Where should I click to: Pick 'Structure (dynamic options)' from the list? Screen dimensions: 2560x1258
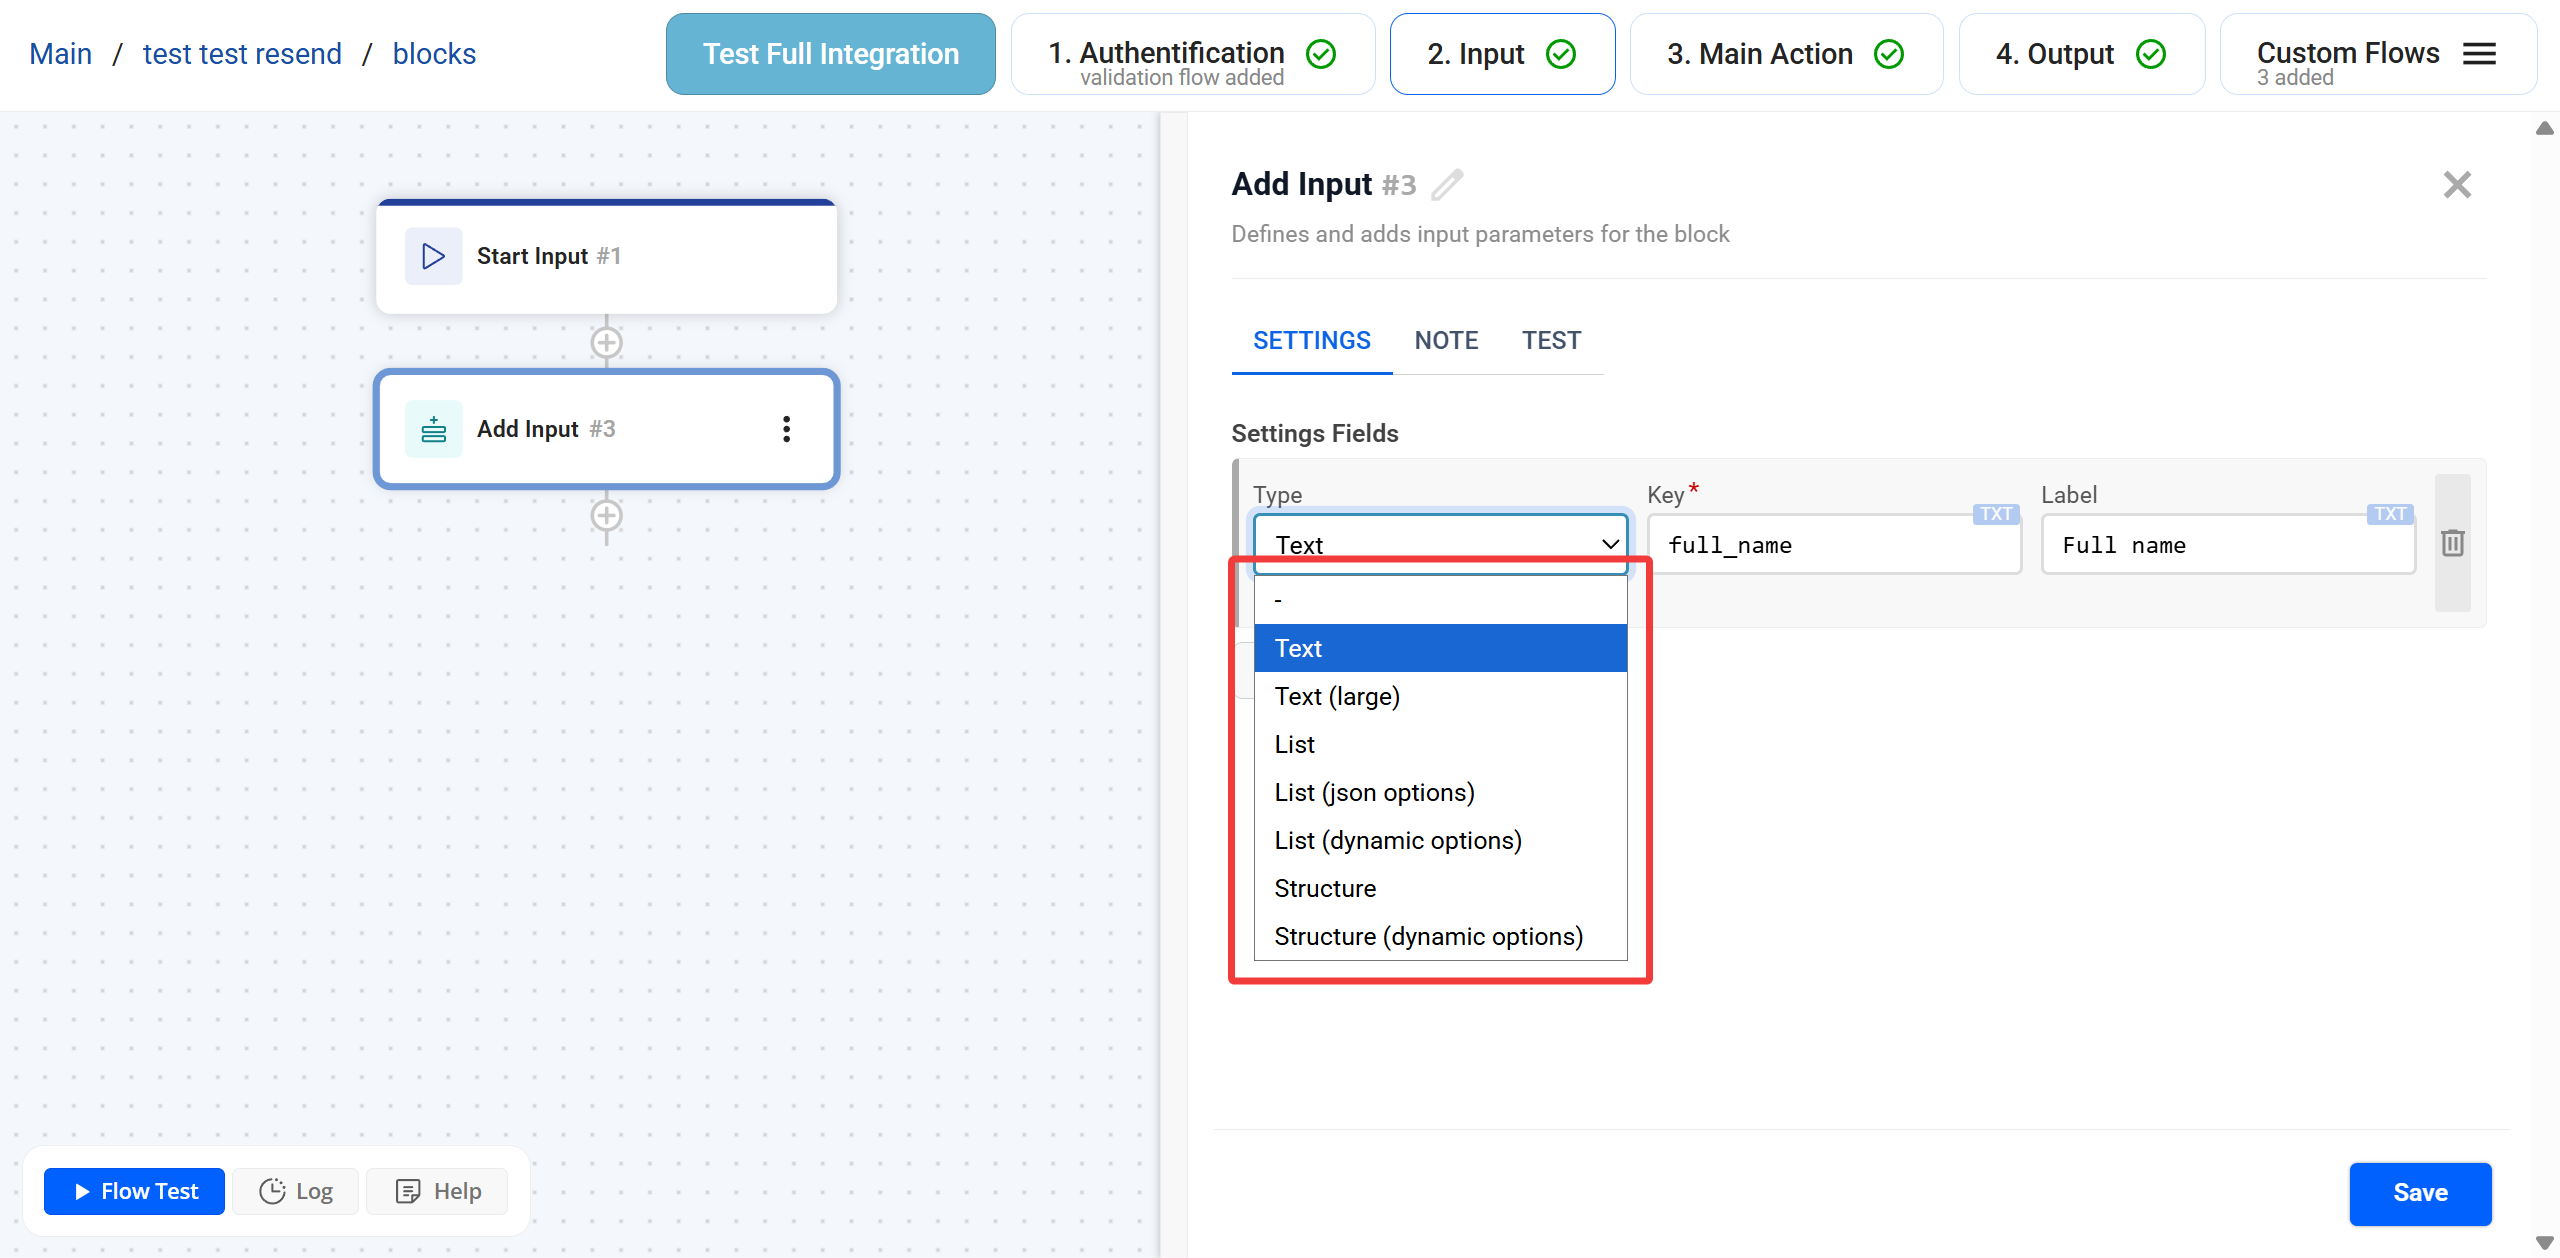[1428, 936]
